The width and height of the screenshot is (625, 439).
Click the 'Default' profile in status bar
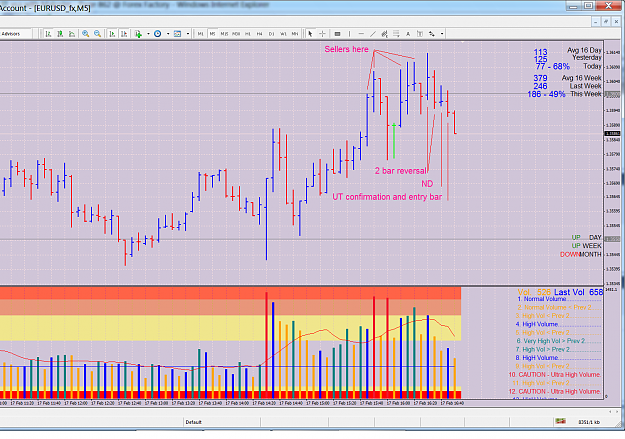tap(194, 422)
